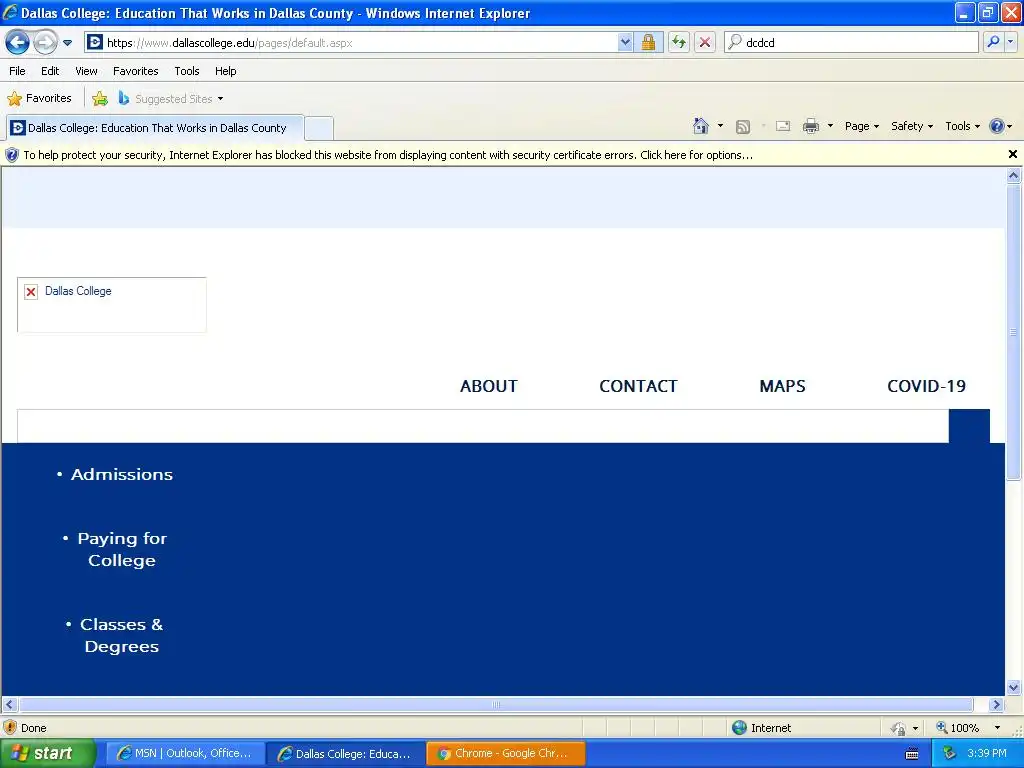Click the address bar URL field
Screen dimensions: 1024x768
point(351,42)
